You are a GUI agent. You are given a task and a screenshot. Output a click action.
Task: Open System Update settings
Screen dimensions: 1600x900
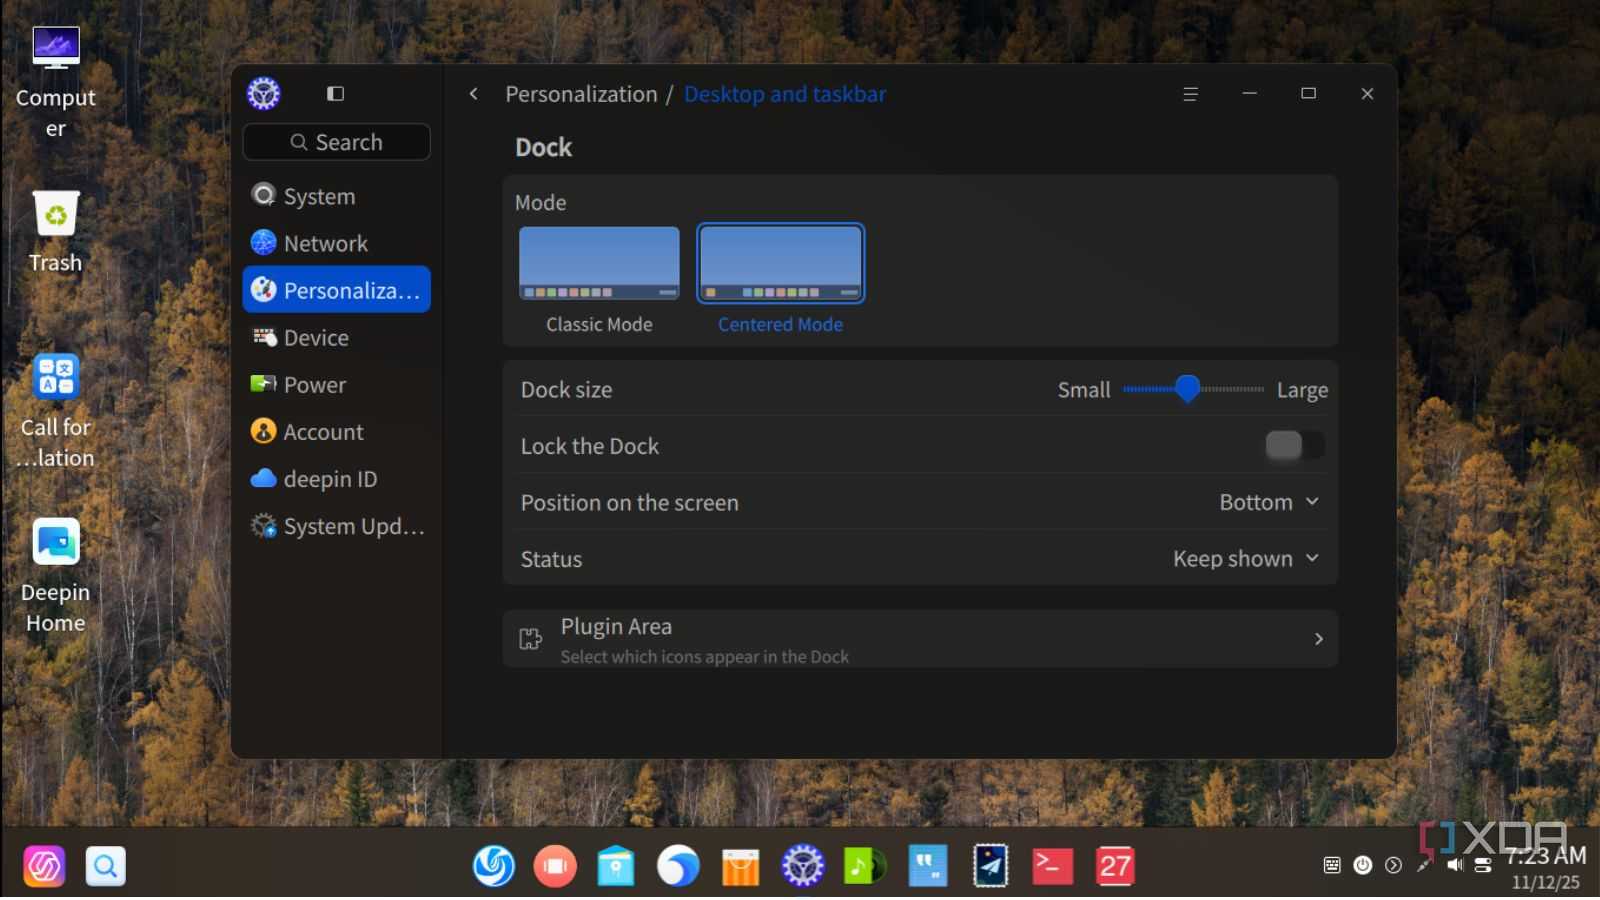[x=336, y=526]
